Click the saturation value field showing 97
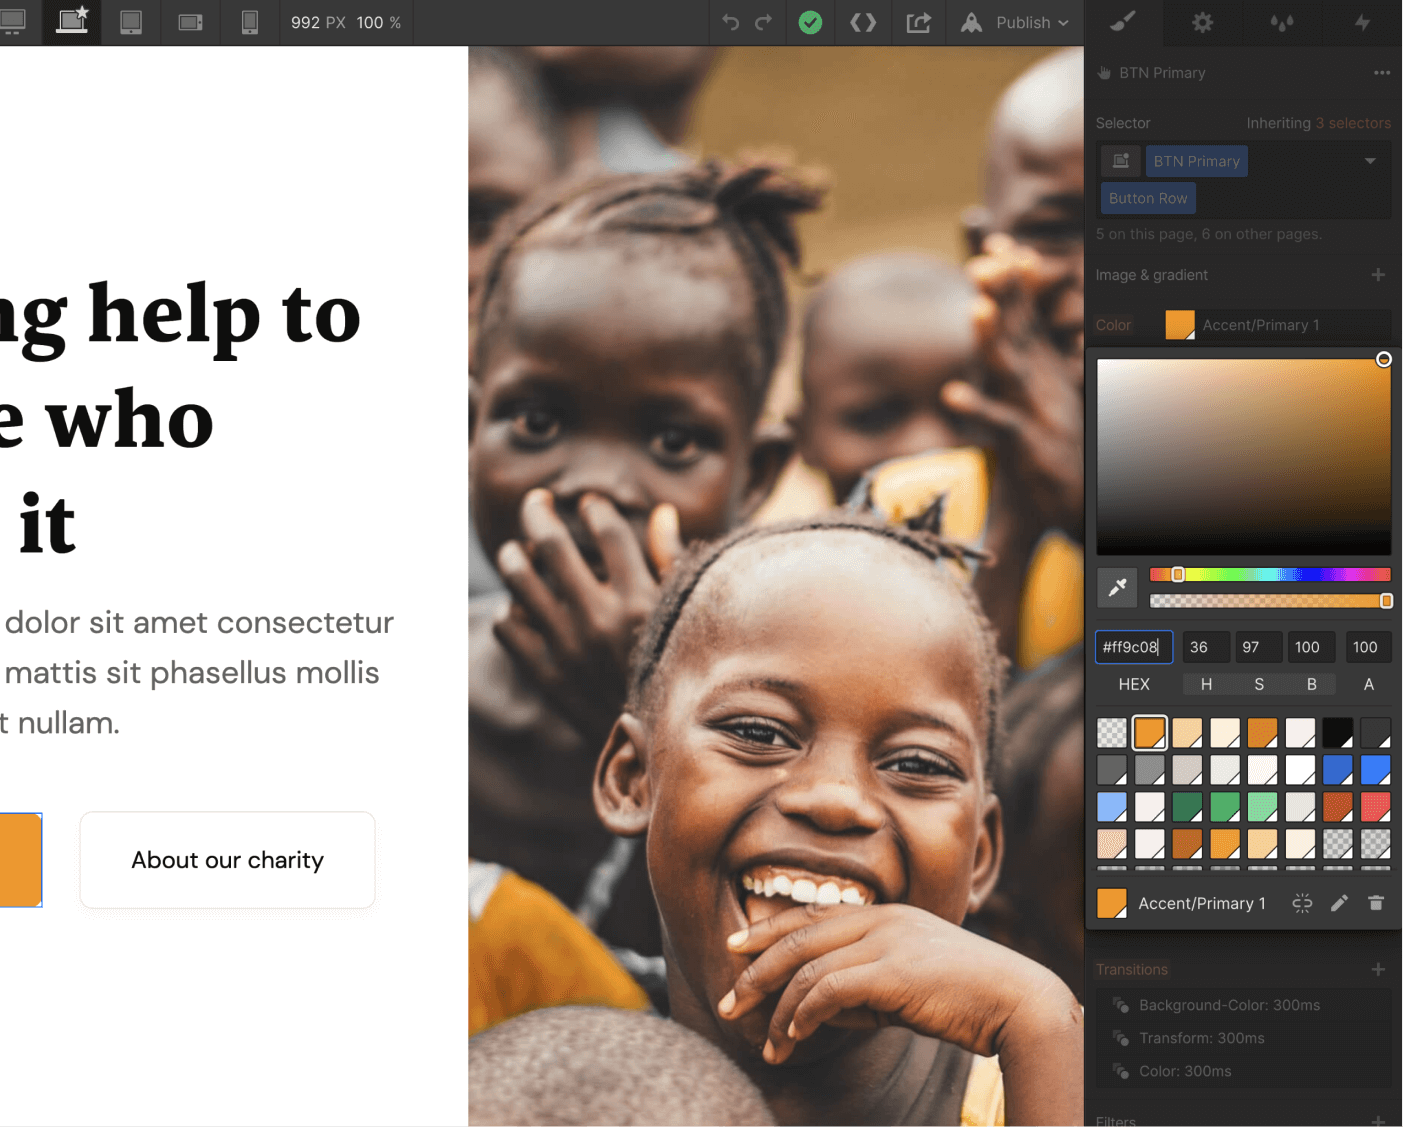Image resolution: width=1403 pixels, height=1127 pixels. coord(1259,647)
